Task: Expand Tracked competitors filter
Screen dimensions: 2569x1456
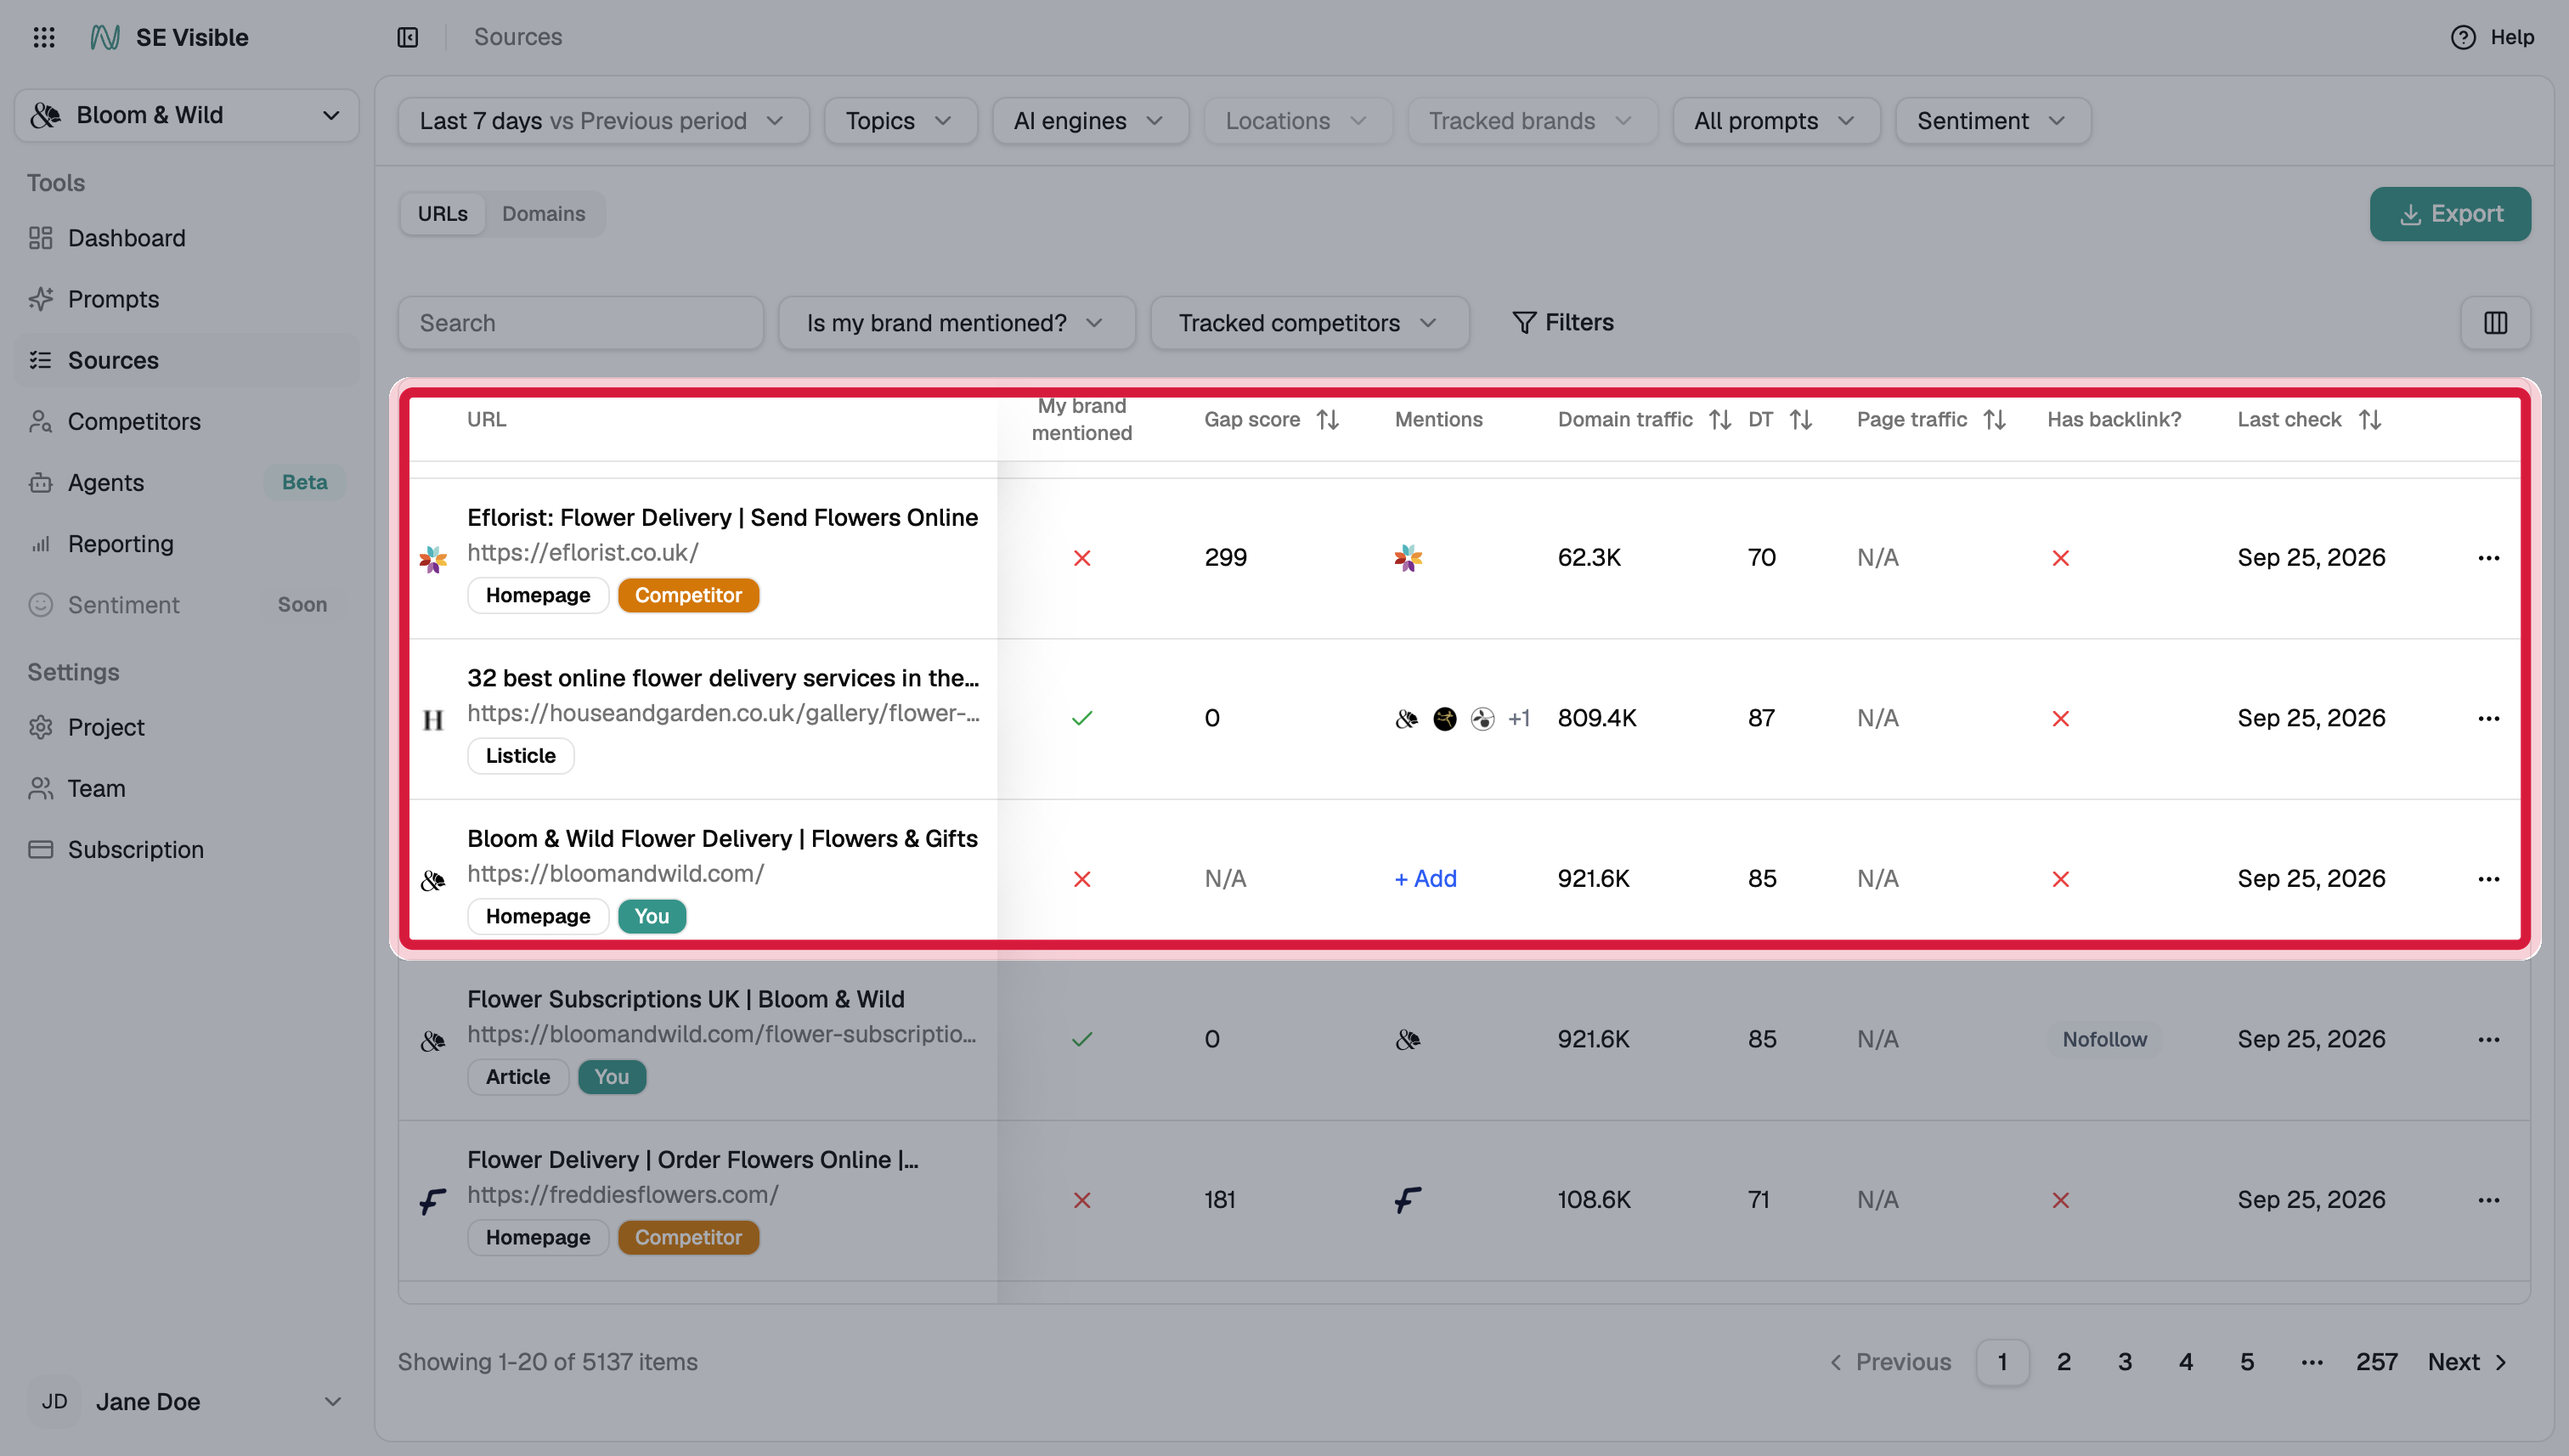Action: [1309, 322]
